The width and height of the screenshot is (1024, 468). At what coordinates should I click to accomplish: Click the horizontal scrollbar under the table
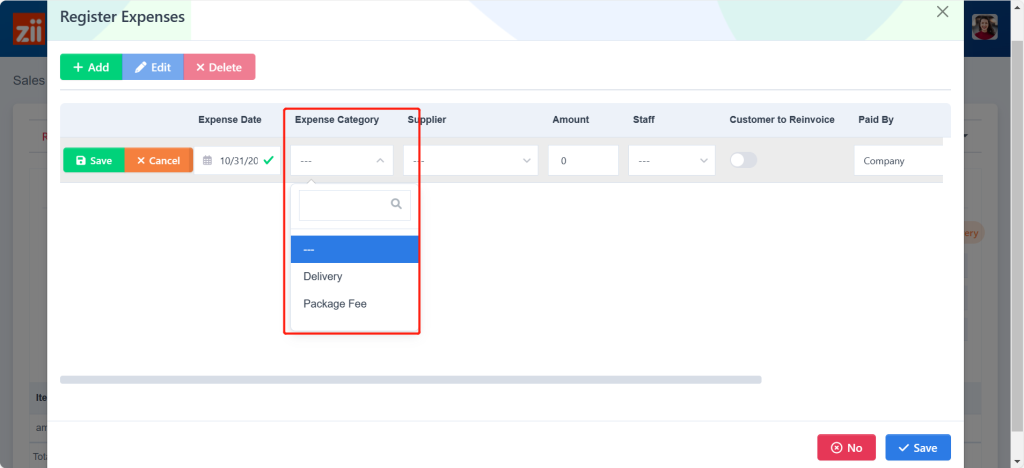[x=410, y=380]
